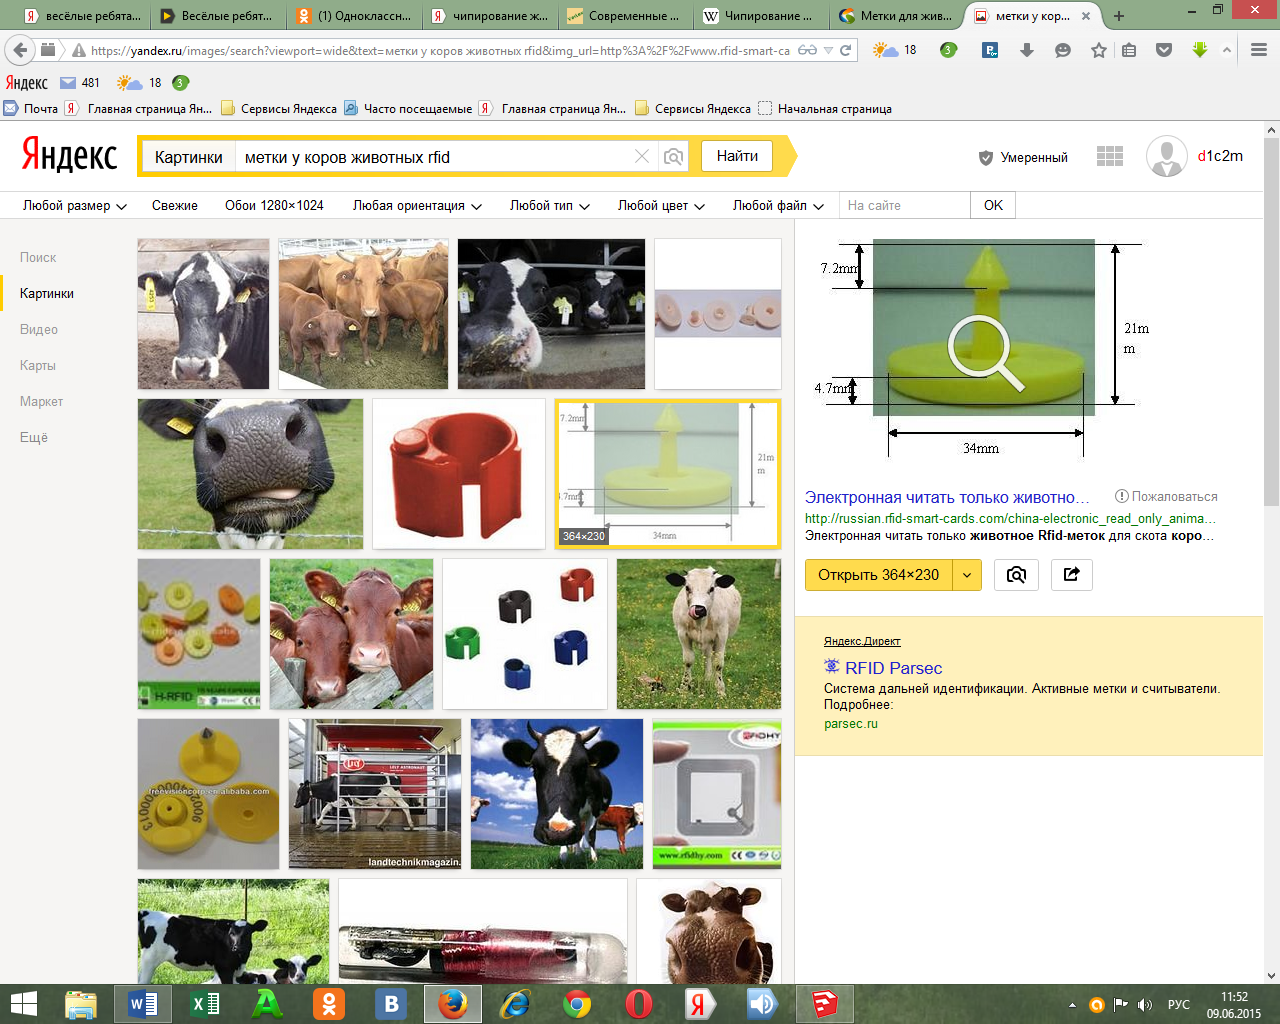Open the multicolored leg bands thumbnail

[x=525, y=634]
